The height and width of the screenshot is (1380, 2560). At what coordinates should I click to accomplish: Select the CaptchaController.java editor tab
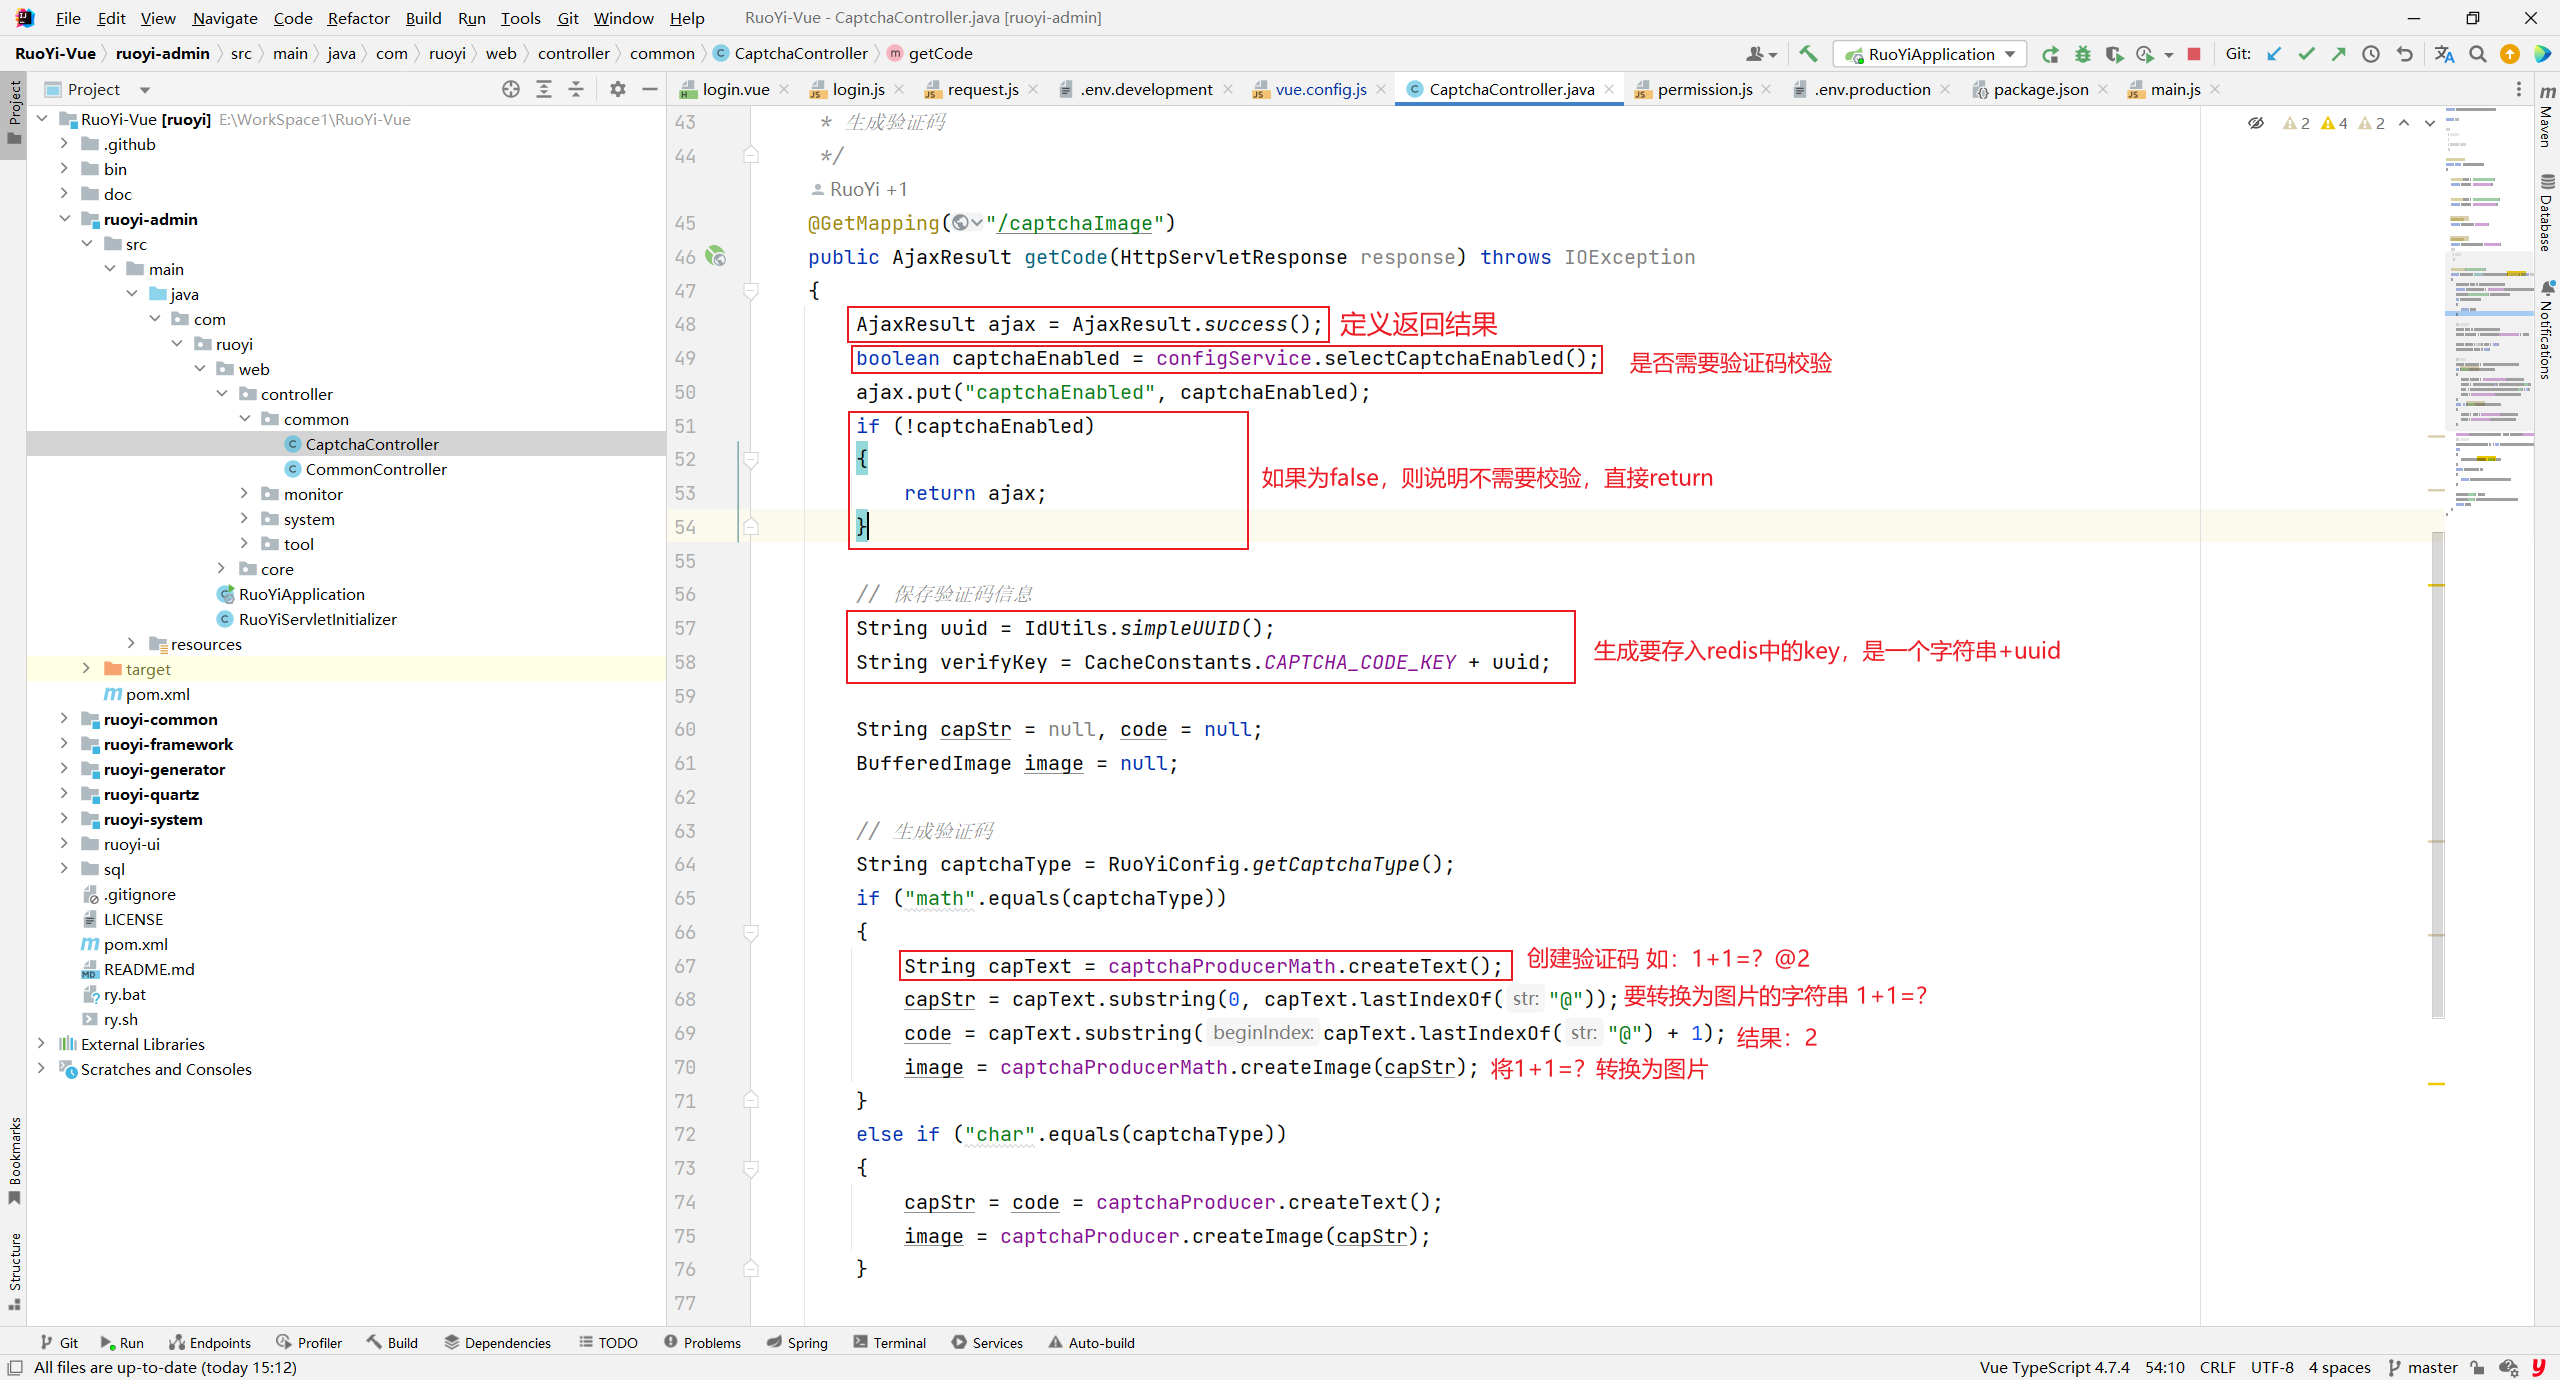pos(1503,88)
